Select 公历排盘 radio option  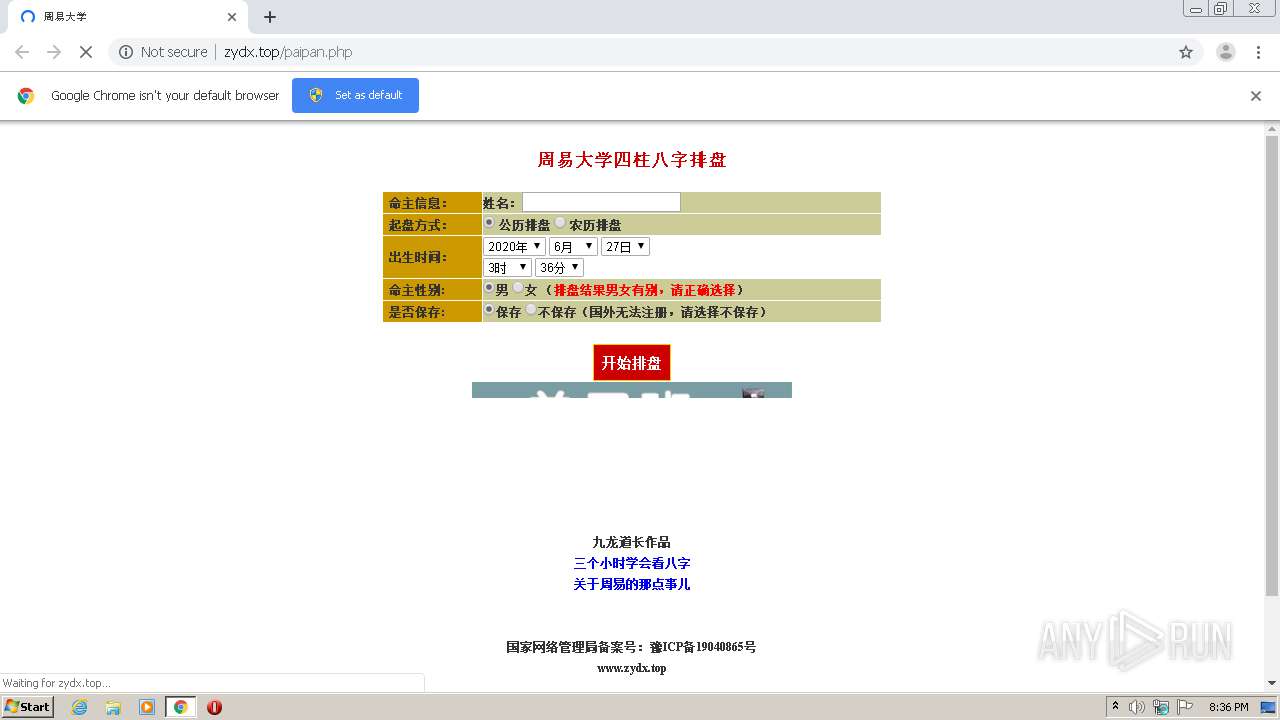(489, 223)
